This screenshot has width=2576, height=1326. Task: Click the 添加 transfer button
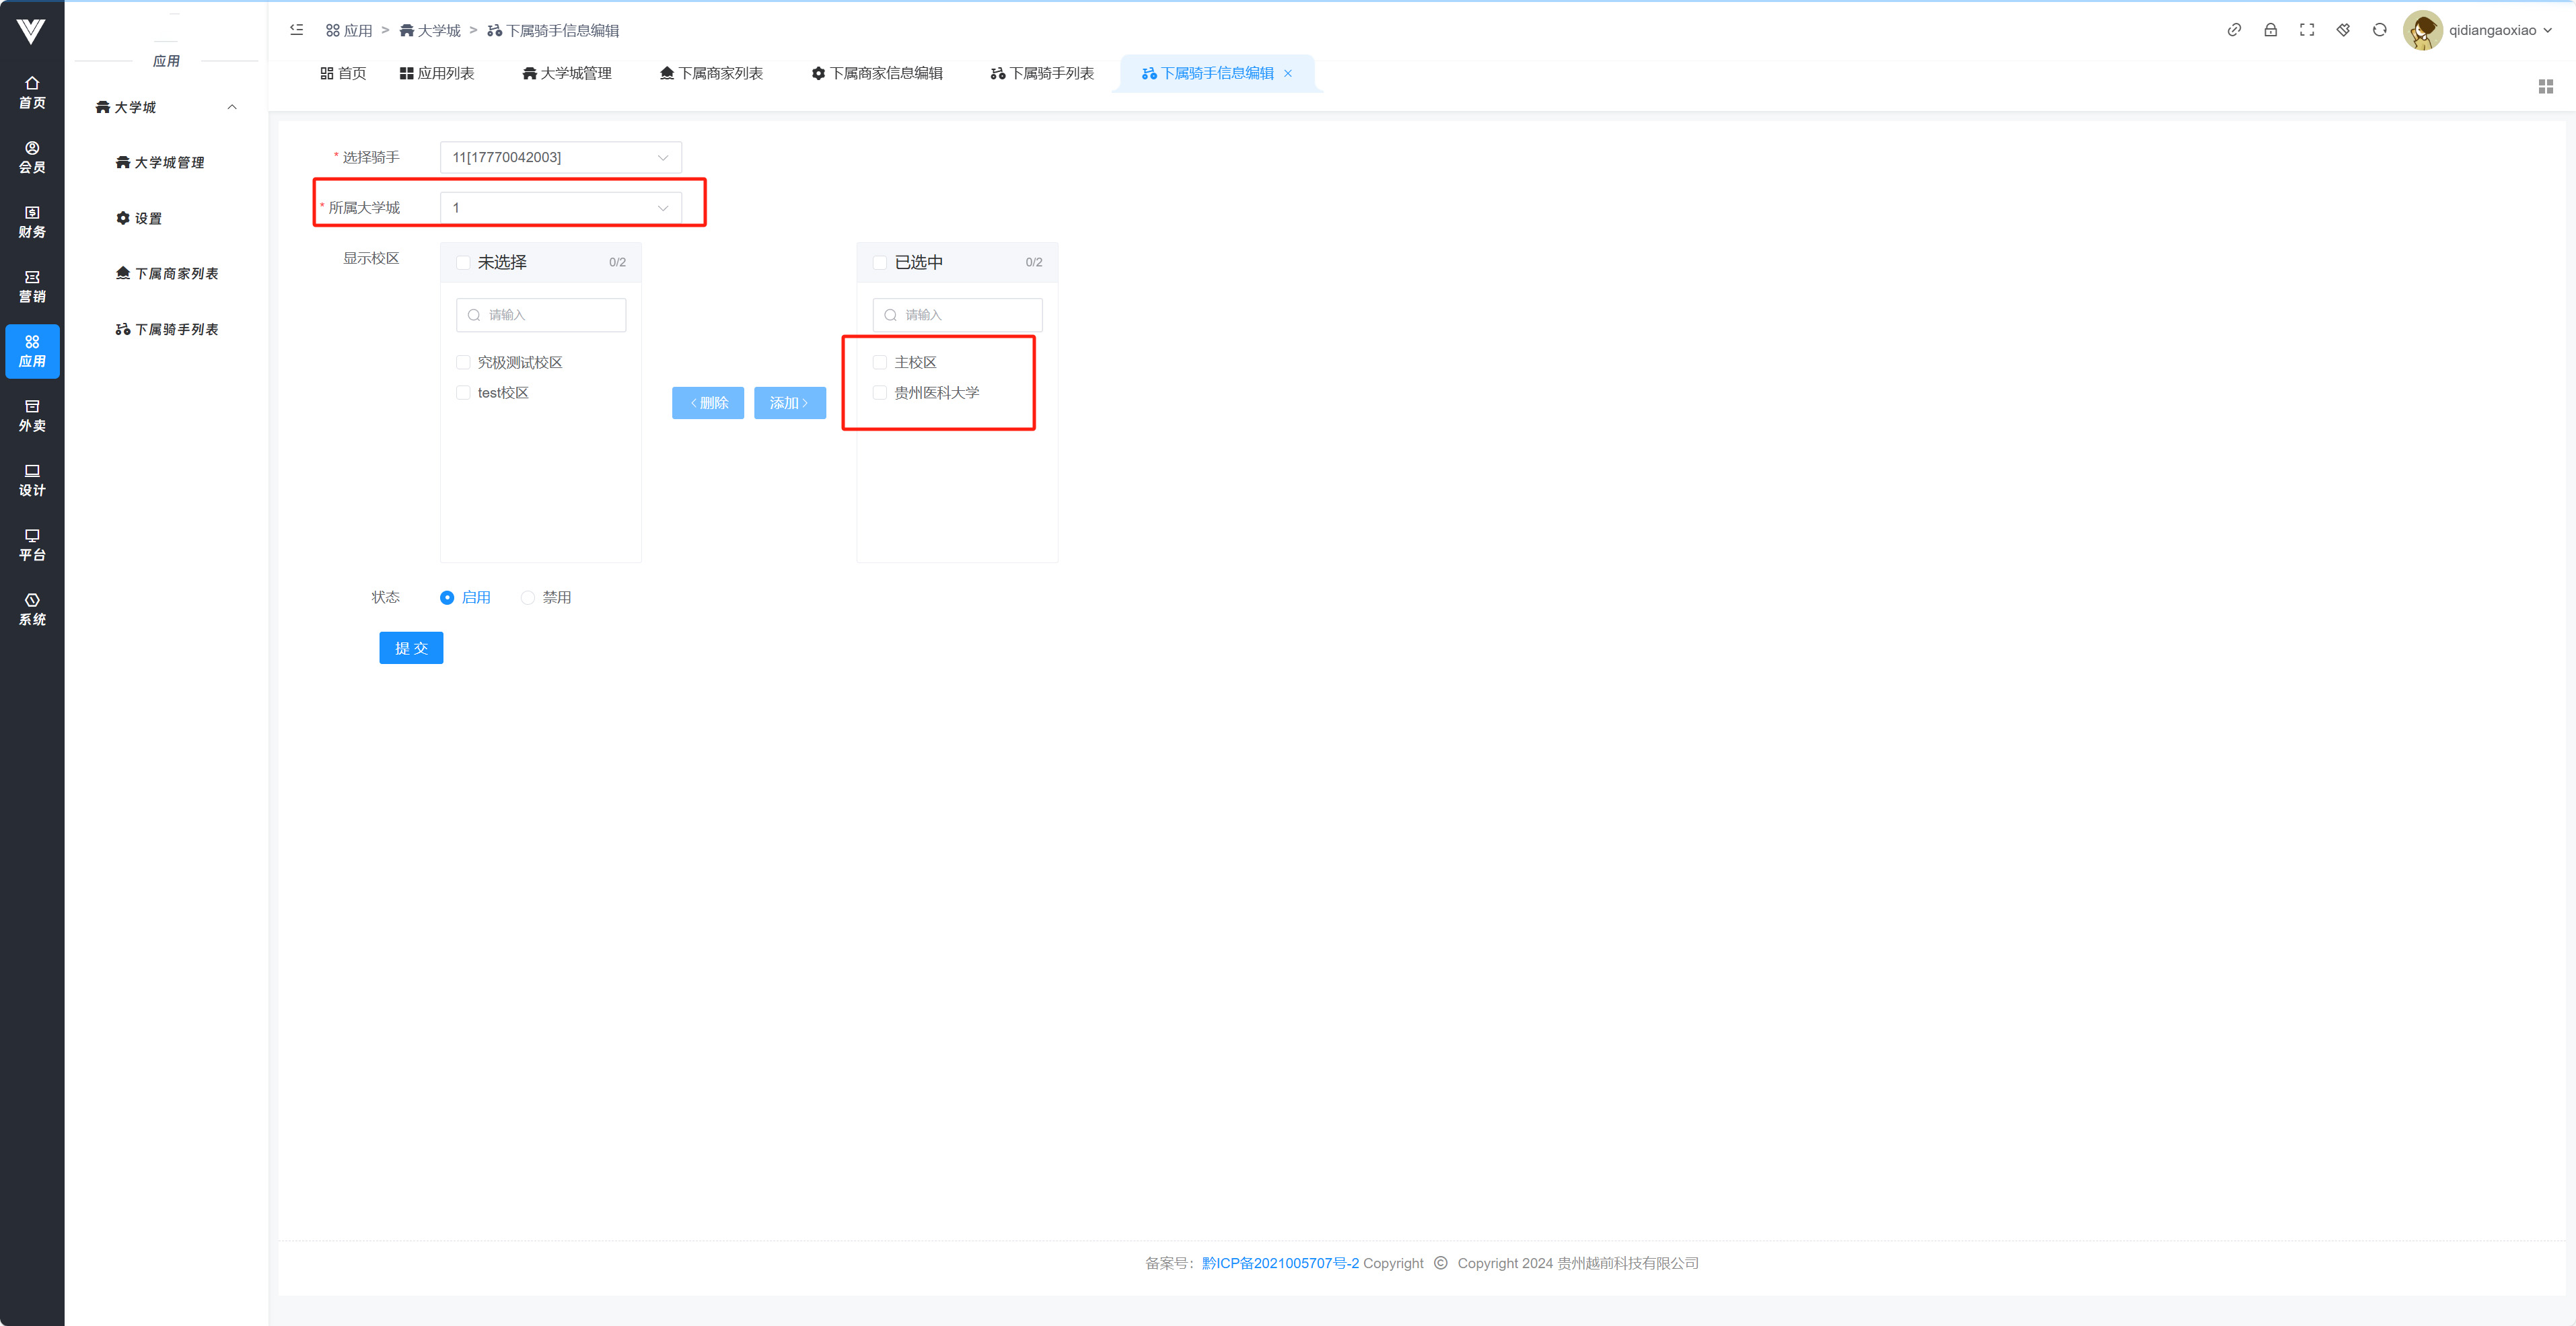click(x=789, y=403)
